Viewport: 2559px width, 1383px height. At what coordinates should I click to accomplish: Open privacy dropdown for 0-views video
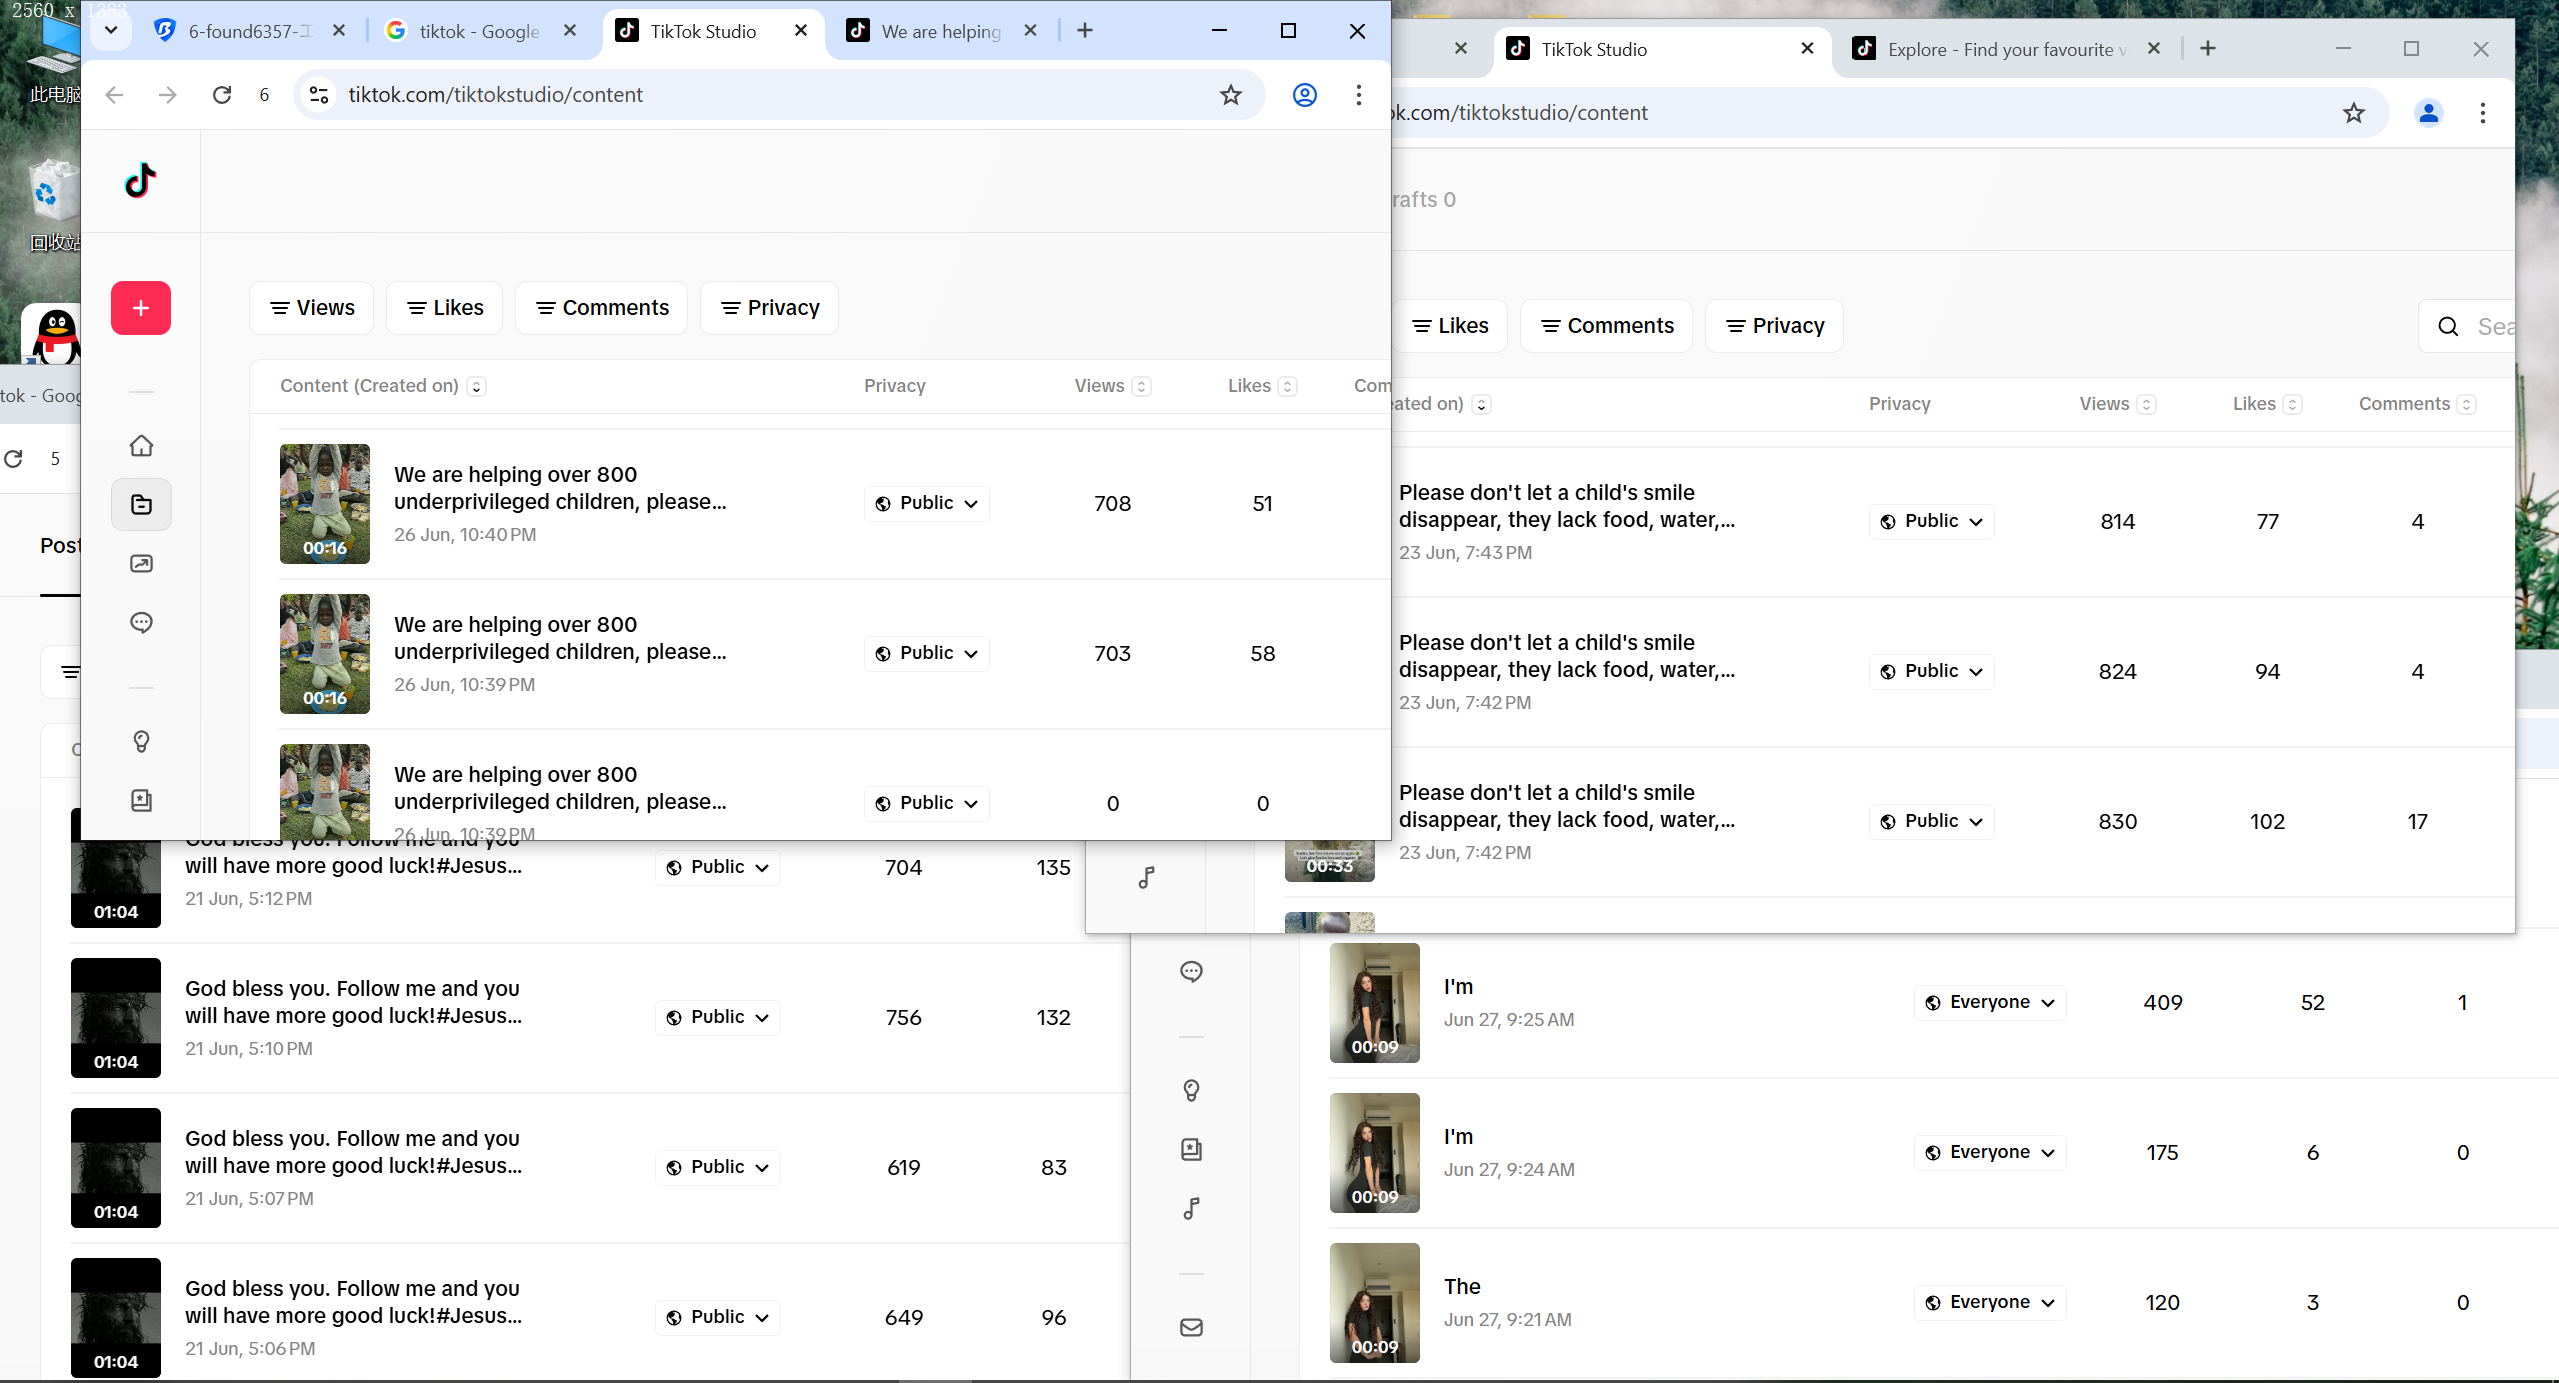pyautogui.click(x=927, y=803)
